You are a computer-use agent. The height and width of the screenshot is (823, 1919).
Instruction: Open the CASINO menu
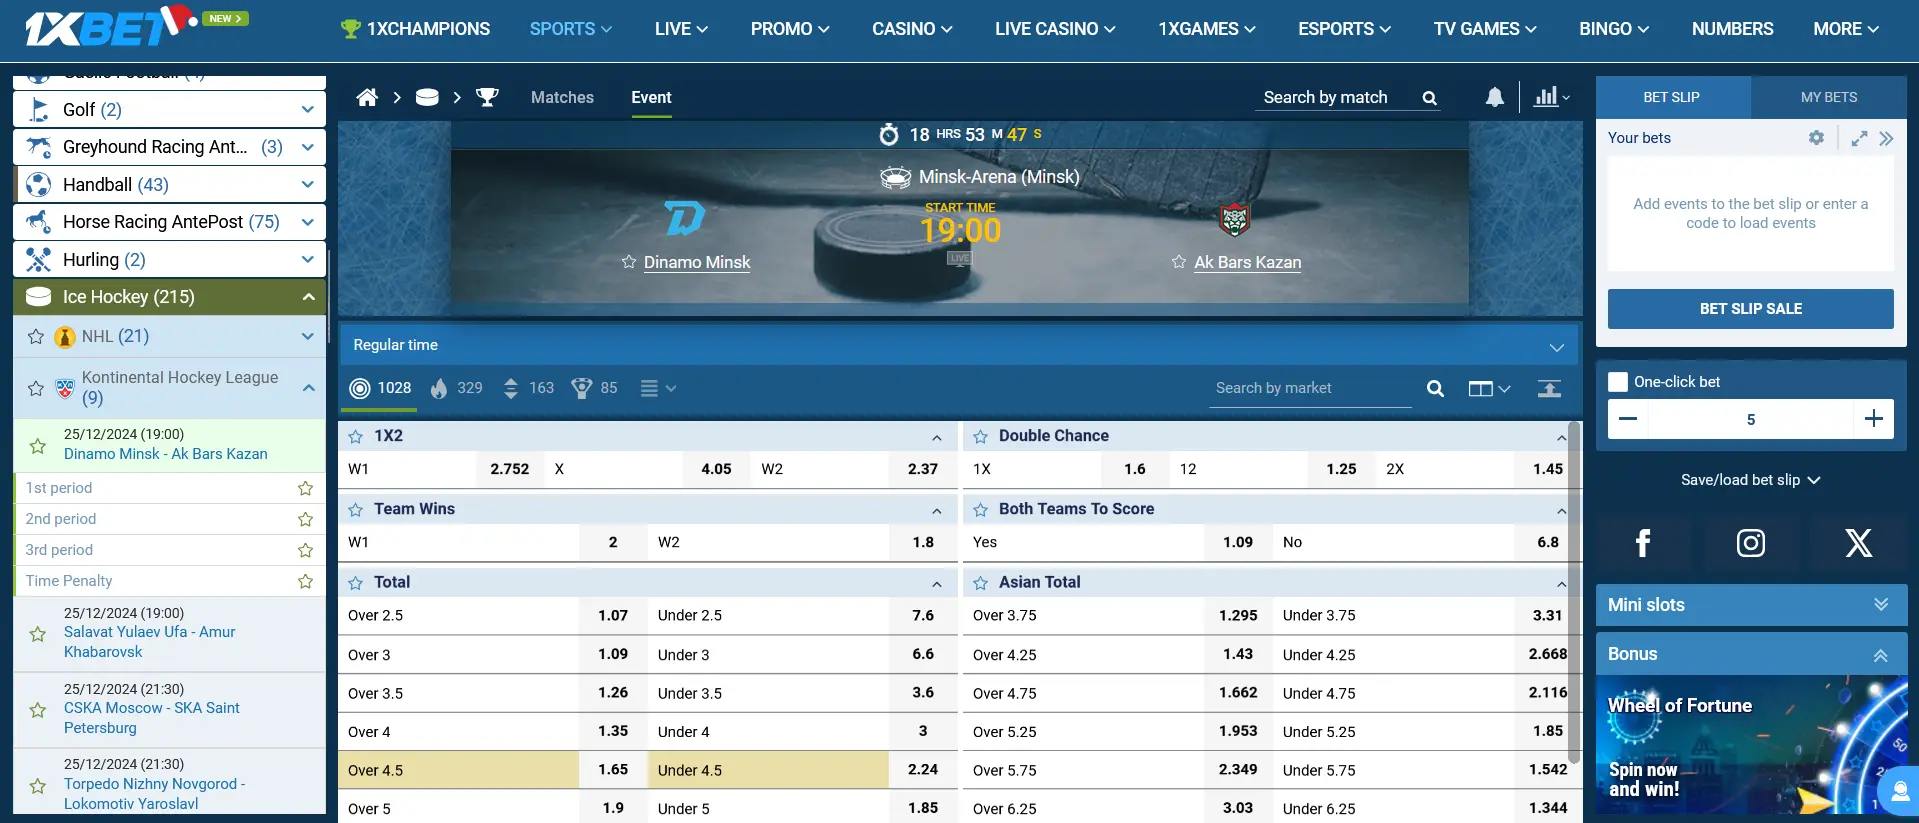[911, 29]
